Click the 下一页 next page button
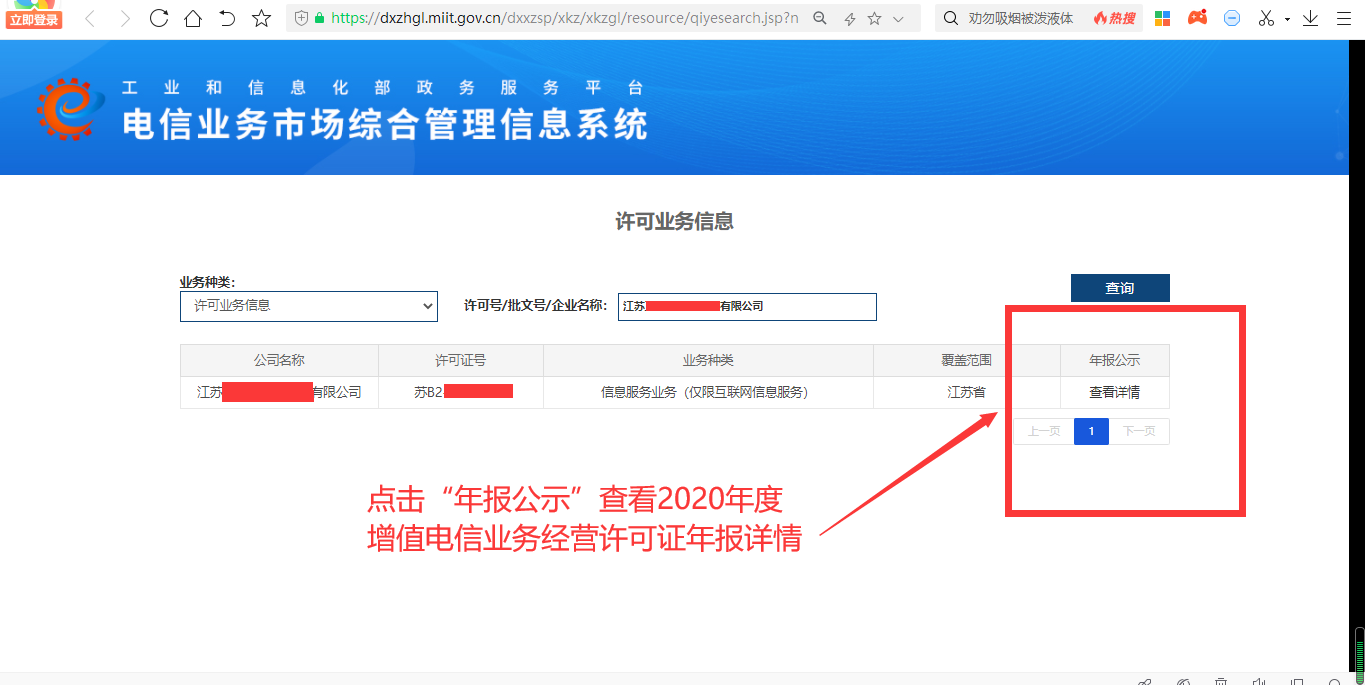1365x685 pixels. (x=1138, y=431)
